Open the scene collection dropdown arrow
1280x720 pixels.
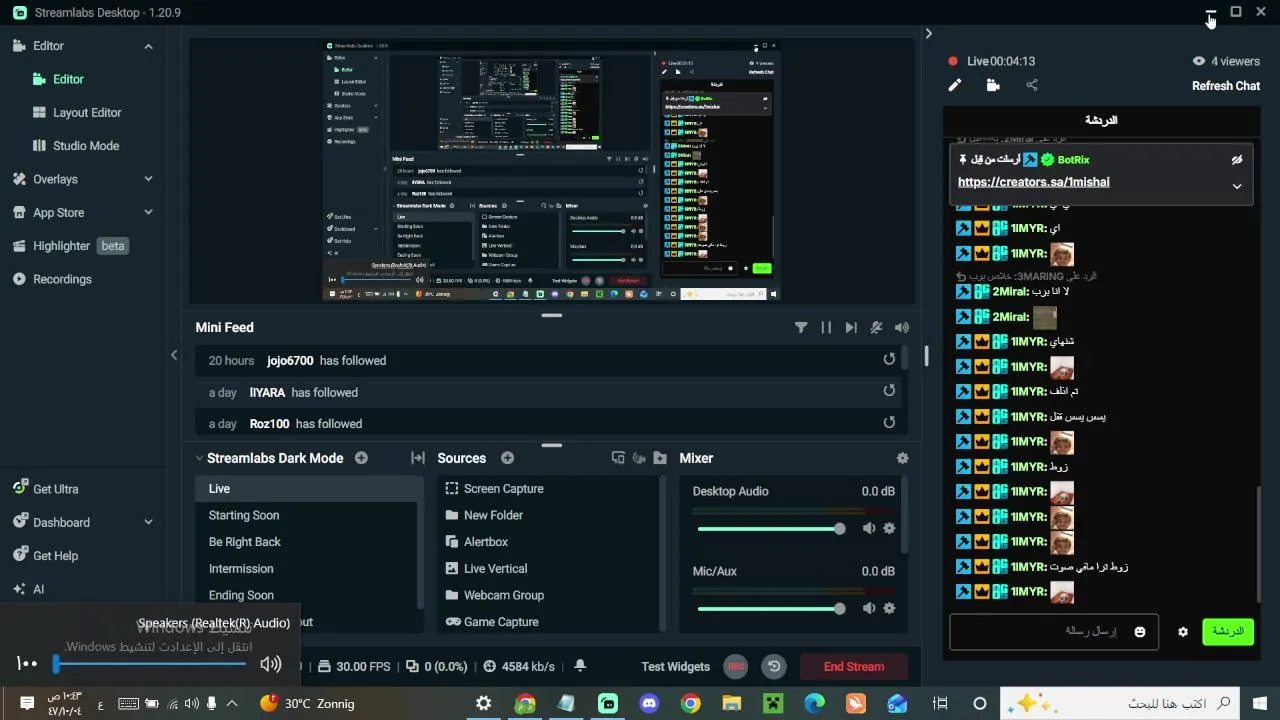click(x=199, y=458)
